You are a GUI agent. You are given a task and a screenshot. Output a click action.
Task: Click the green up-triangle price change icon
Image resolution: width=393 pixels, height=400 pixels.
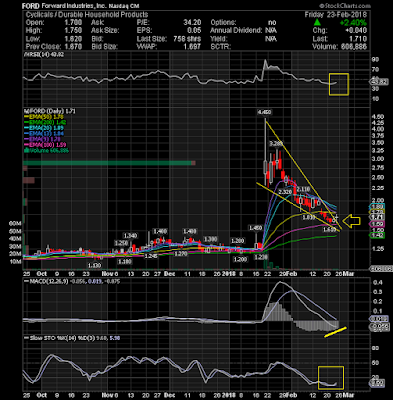tap(317, 23)
